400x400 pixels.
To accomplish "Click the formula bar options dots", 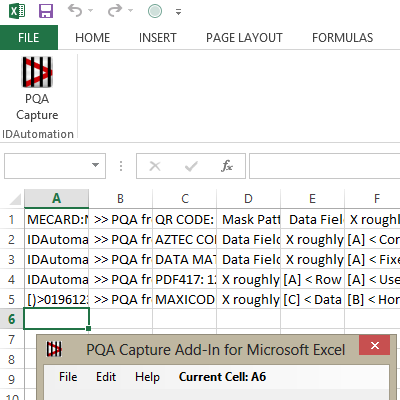I will 121,166.
